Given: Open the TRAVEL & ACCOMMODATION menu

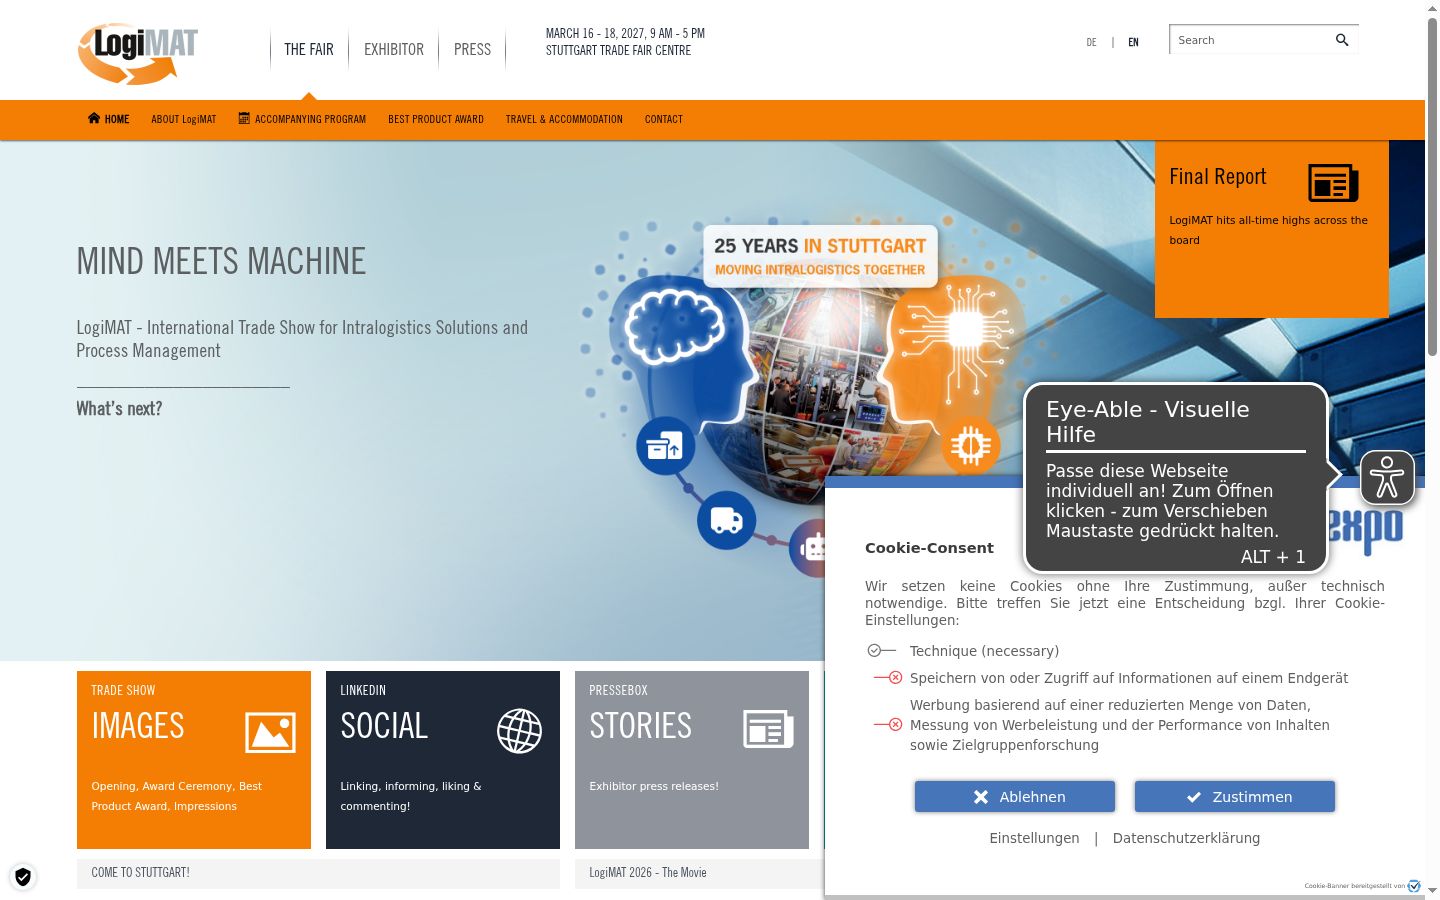Looking at the screenshot, I should pyautogui.click(x=564, y=119).
